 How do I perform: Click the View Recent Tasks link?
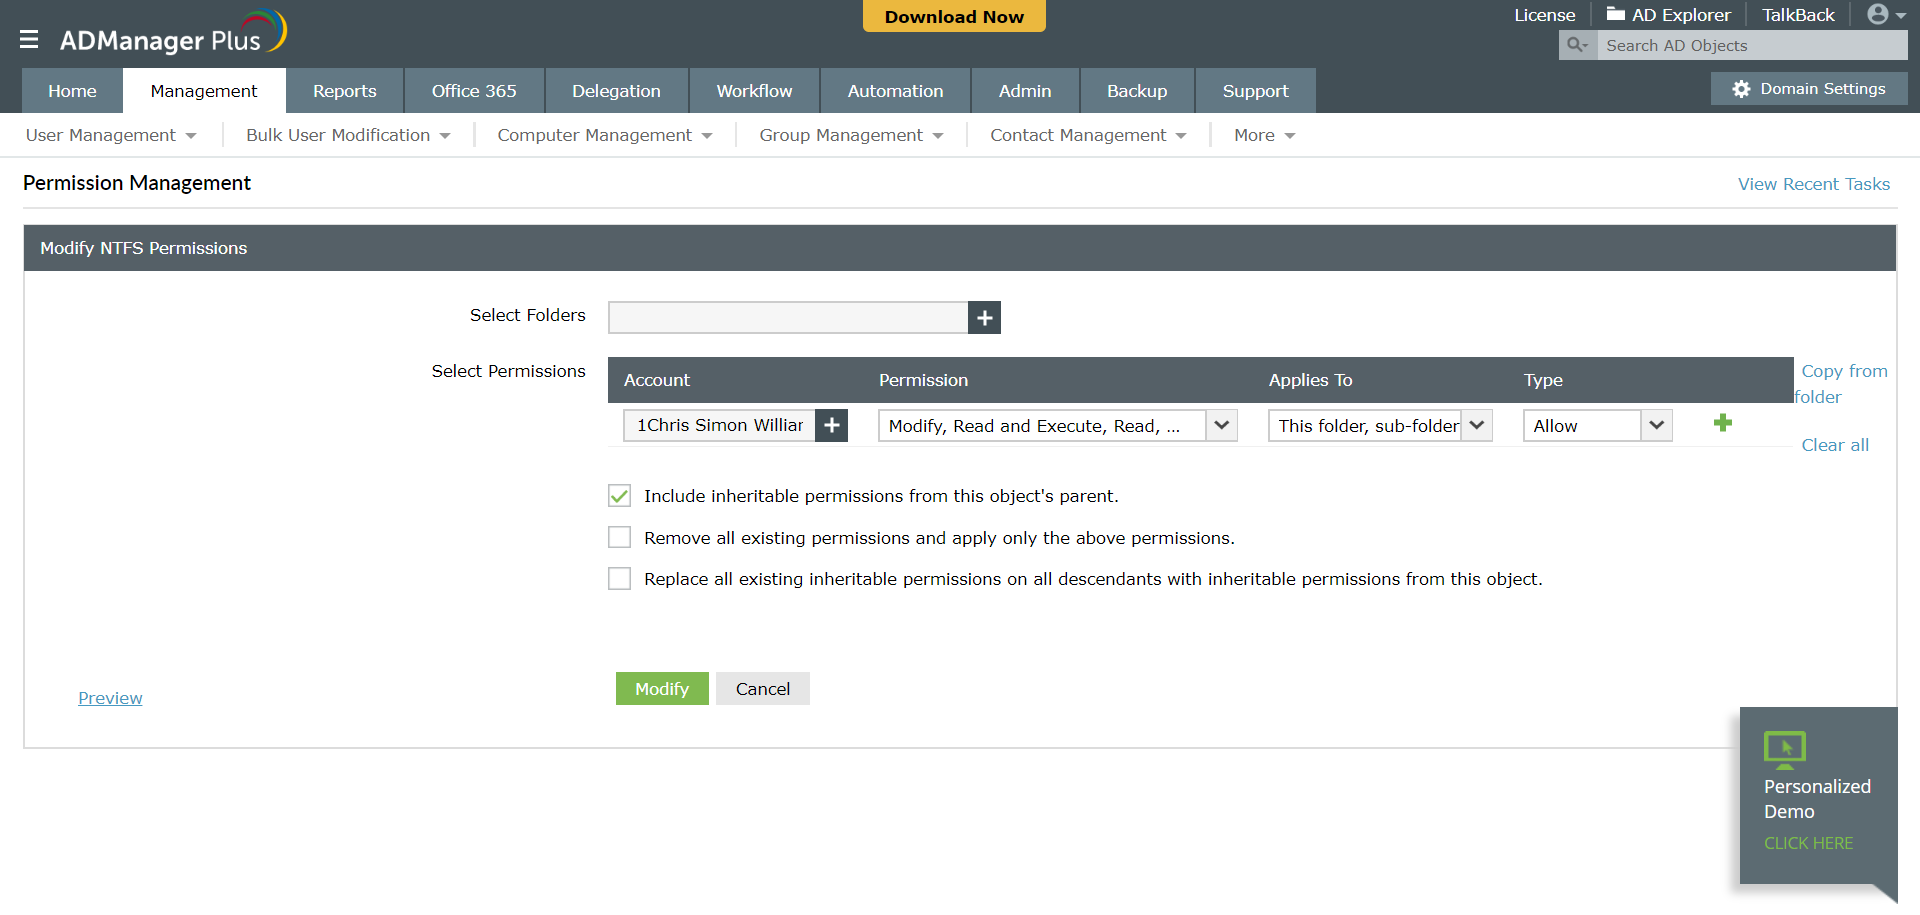coord(1814,184)
